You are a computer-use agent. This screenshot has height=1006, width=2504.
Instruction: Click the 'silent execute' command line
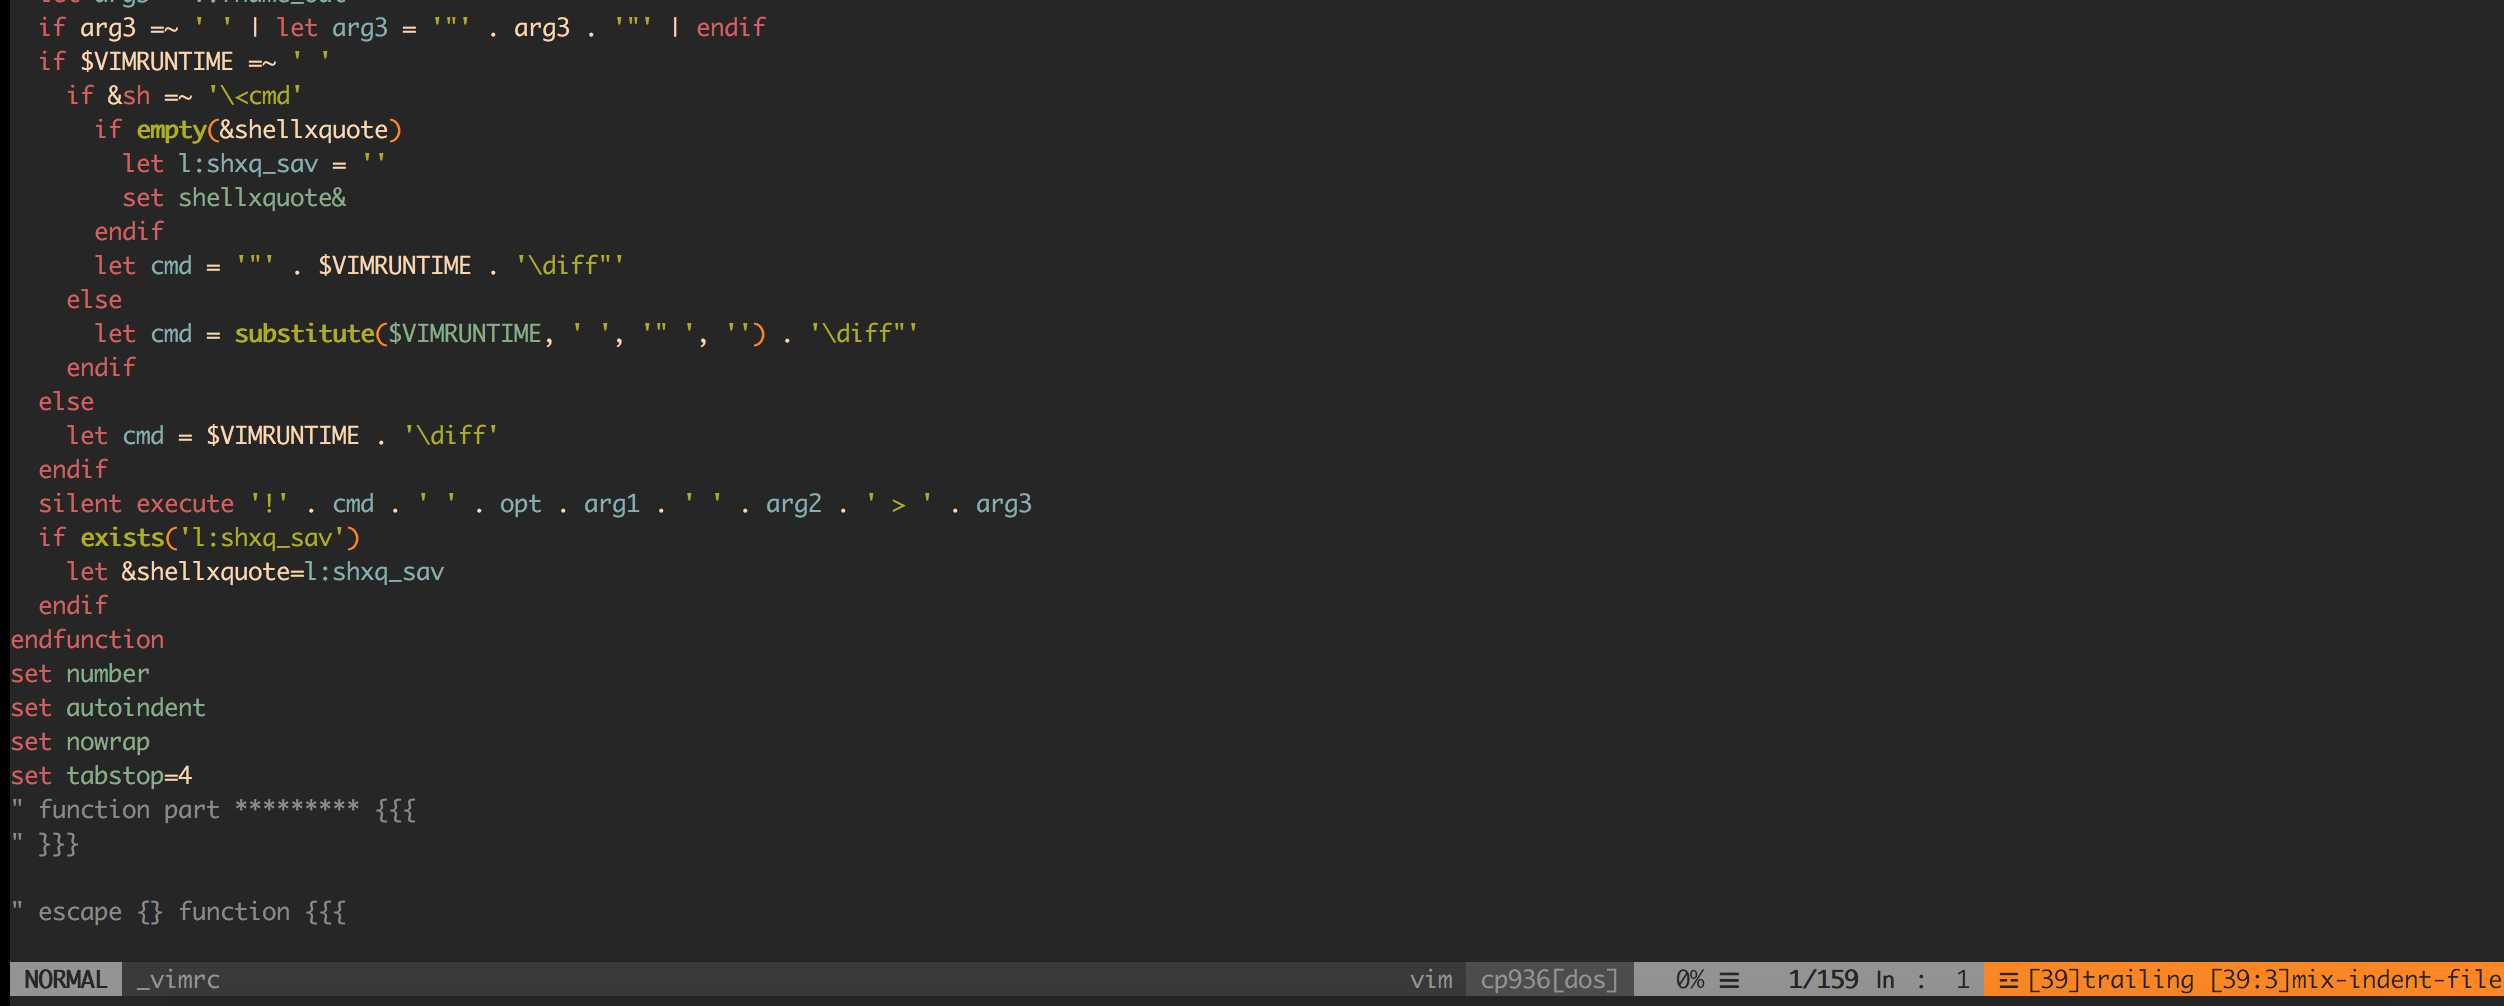[535, 503]
